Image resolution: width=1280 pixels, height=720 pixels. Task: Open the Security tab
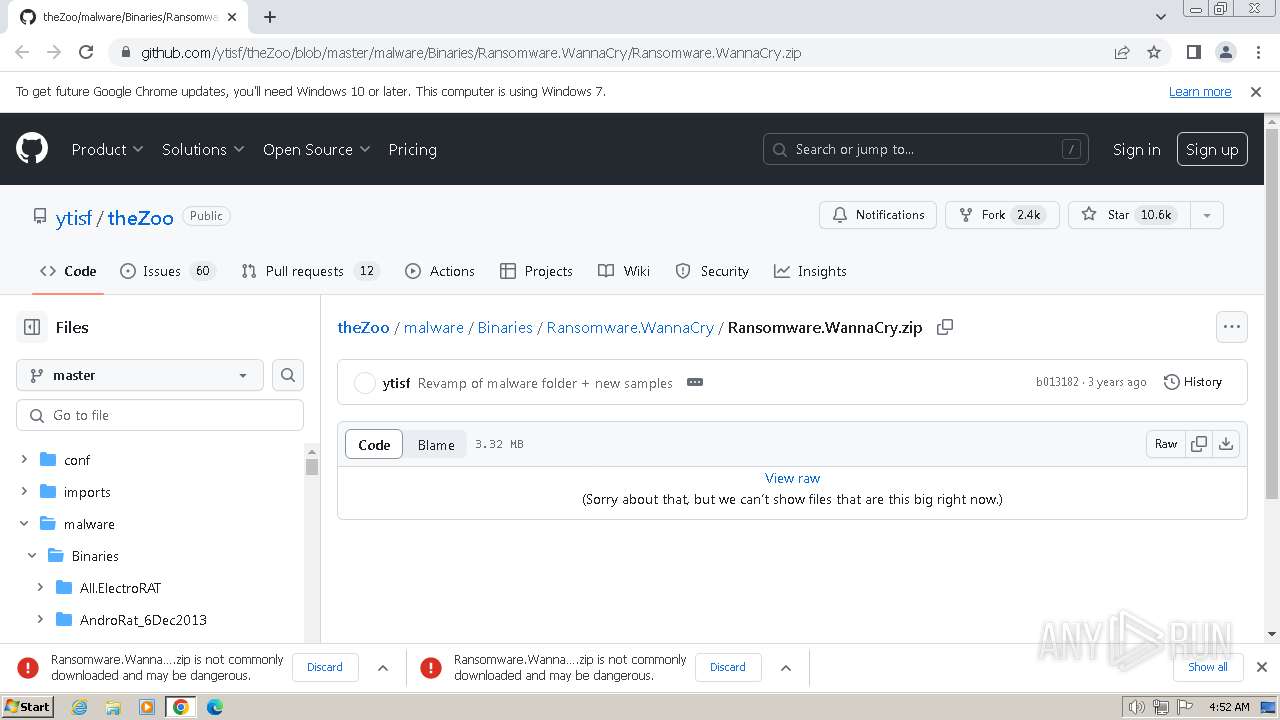point(712,271)
